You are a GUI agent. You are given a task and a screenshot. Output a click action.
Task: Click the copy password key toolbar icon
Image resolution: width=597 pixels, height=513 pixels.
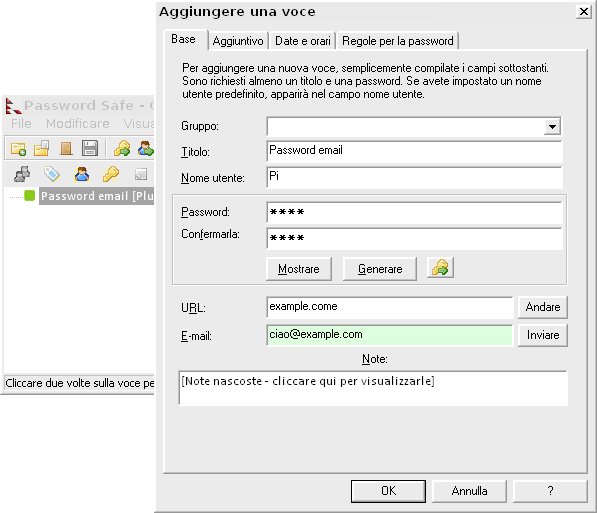click(x=122, y=148)
